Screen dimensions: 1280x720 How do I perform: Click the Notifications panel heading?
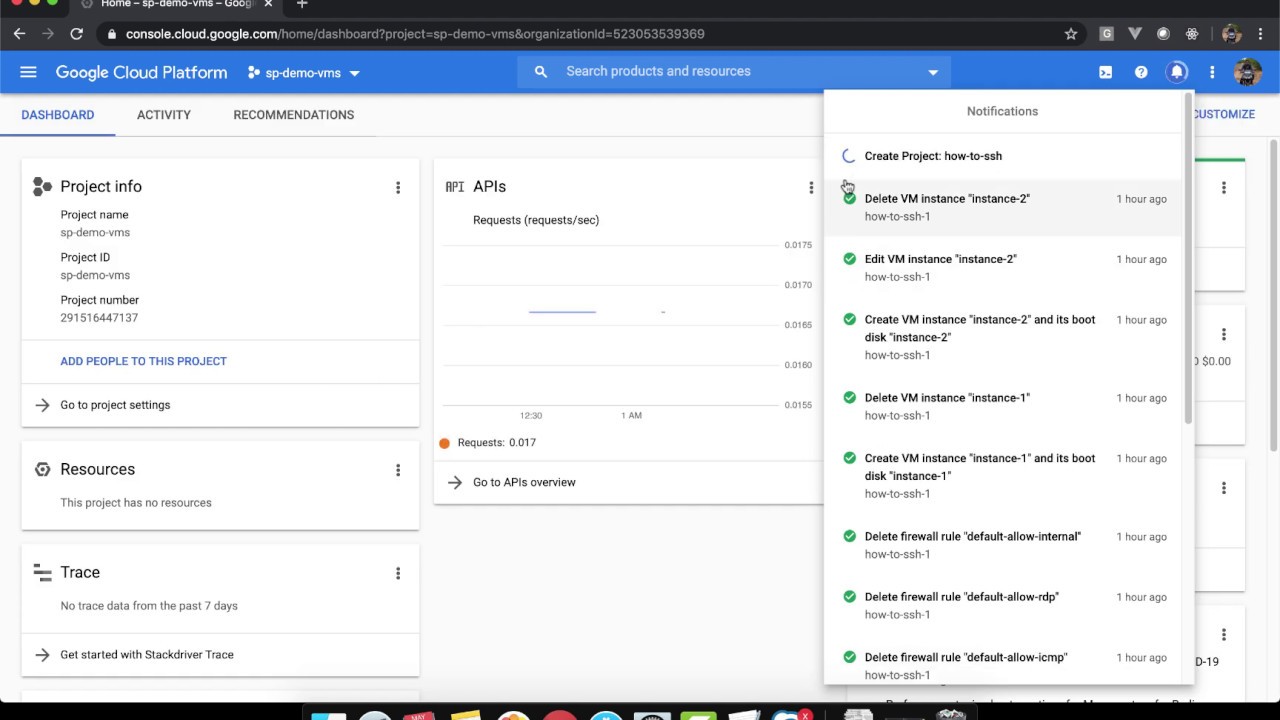tap(1002, 112)
